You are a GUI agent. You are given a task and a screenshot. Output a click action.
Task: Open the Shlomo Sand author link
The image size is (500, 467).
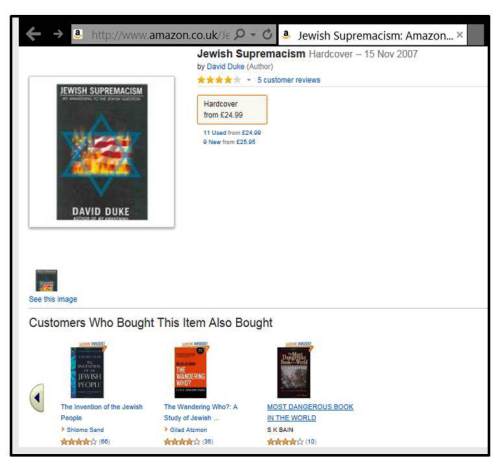tap(85, 430)
